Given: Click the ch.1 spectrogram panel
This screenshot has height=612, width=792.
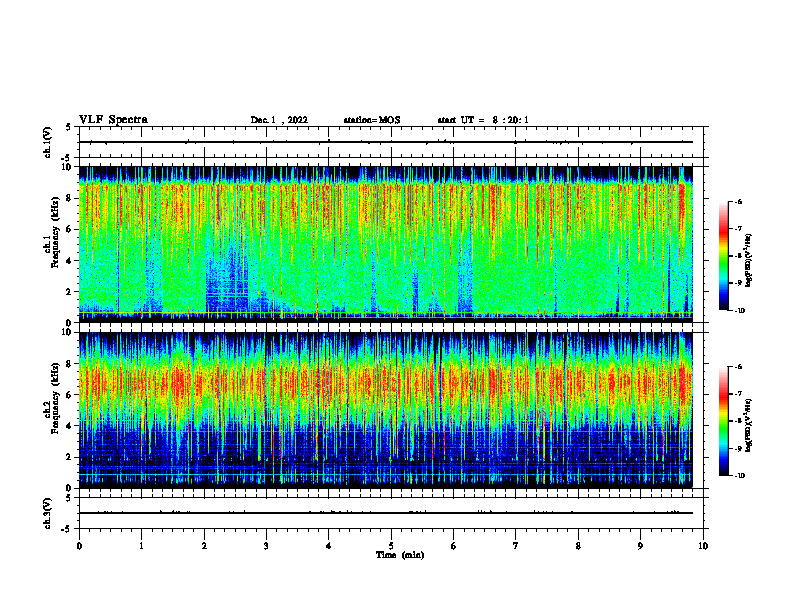Looking at the screenshot, I should 385,244.
